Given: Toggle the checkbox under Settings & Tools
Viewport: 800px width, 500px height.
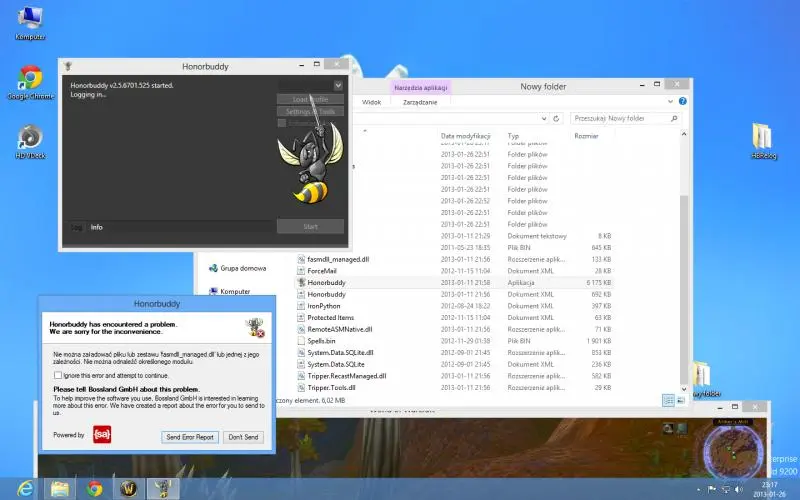Looking at the screenshot, I should (x=281, y=124).
